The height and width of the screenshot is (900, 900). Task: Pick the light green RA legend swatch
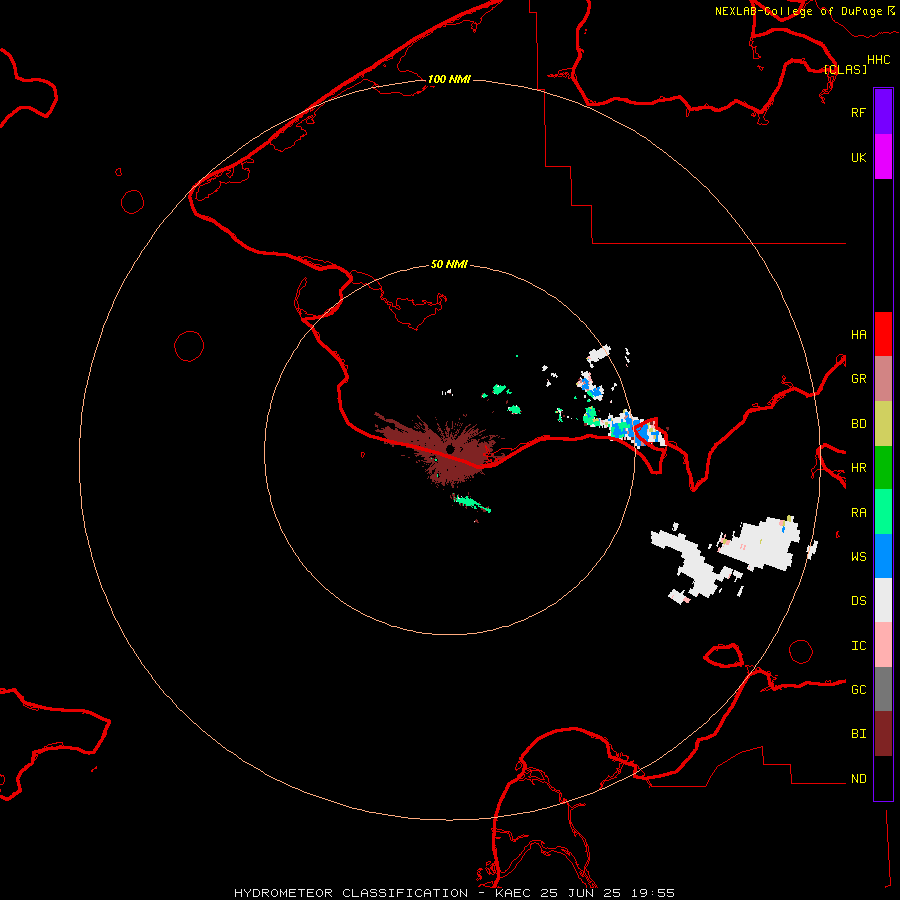coord(883,512)
